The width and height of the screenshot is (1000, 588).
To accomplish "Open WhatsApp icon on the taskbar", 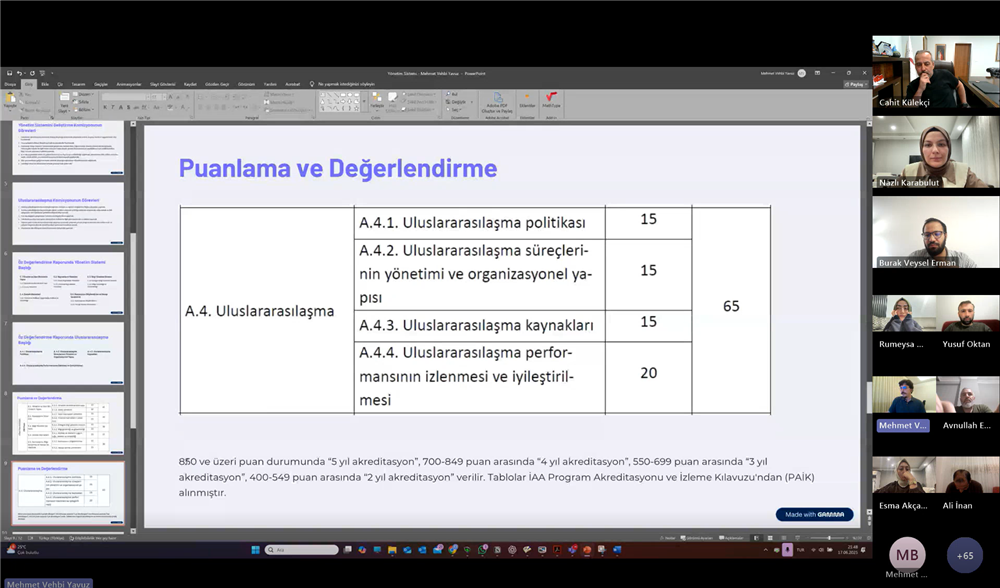I will [x=482, y=550].
